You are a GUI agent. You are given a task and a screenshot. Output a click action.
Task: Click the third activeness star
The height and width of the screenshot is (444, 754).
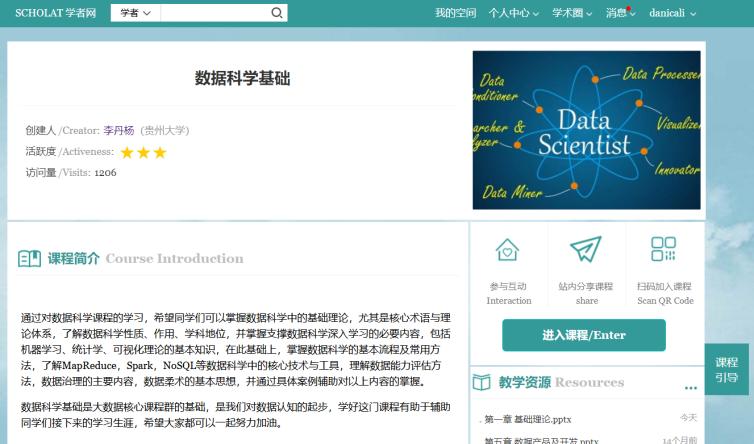point(160,153)
